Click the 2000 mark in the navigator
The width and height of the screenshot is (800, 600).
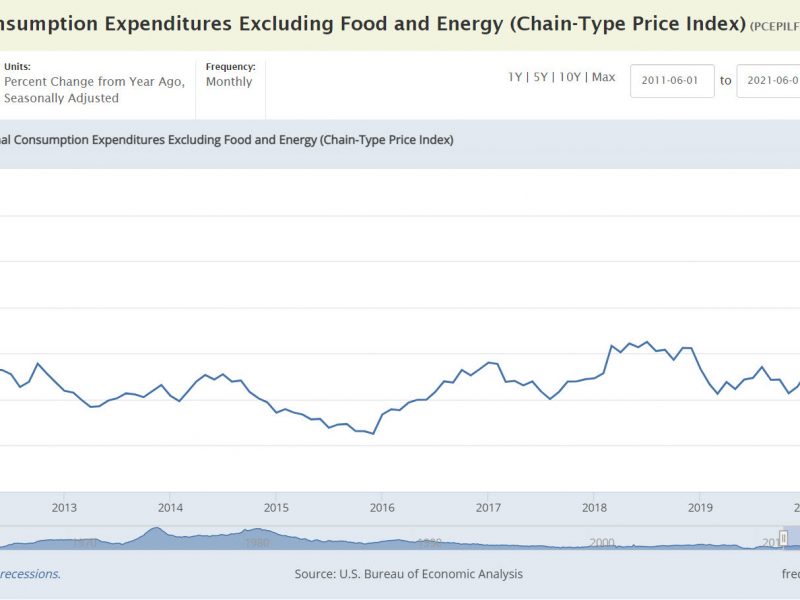pos(601,542)
